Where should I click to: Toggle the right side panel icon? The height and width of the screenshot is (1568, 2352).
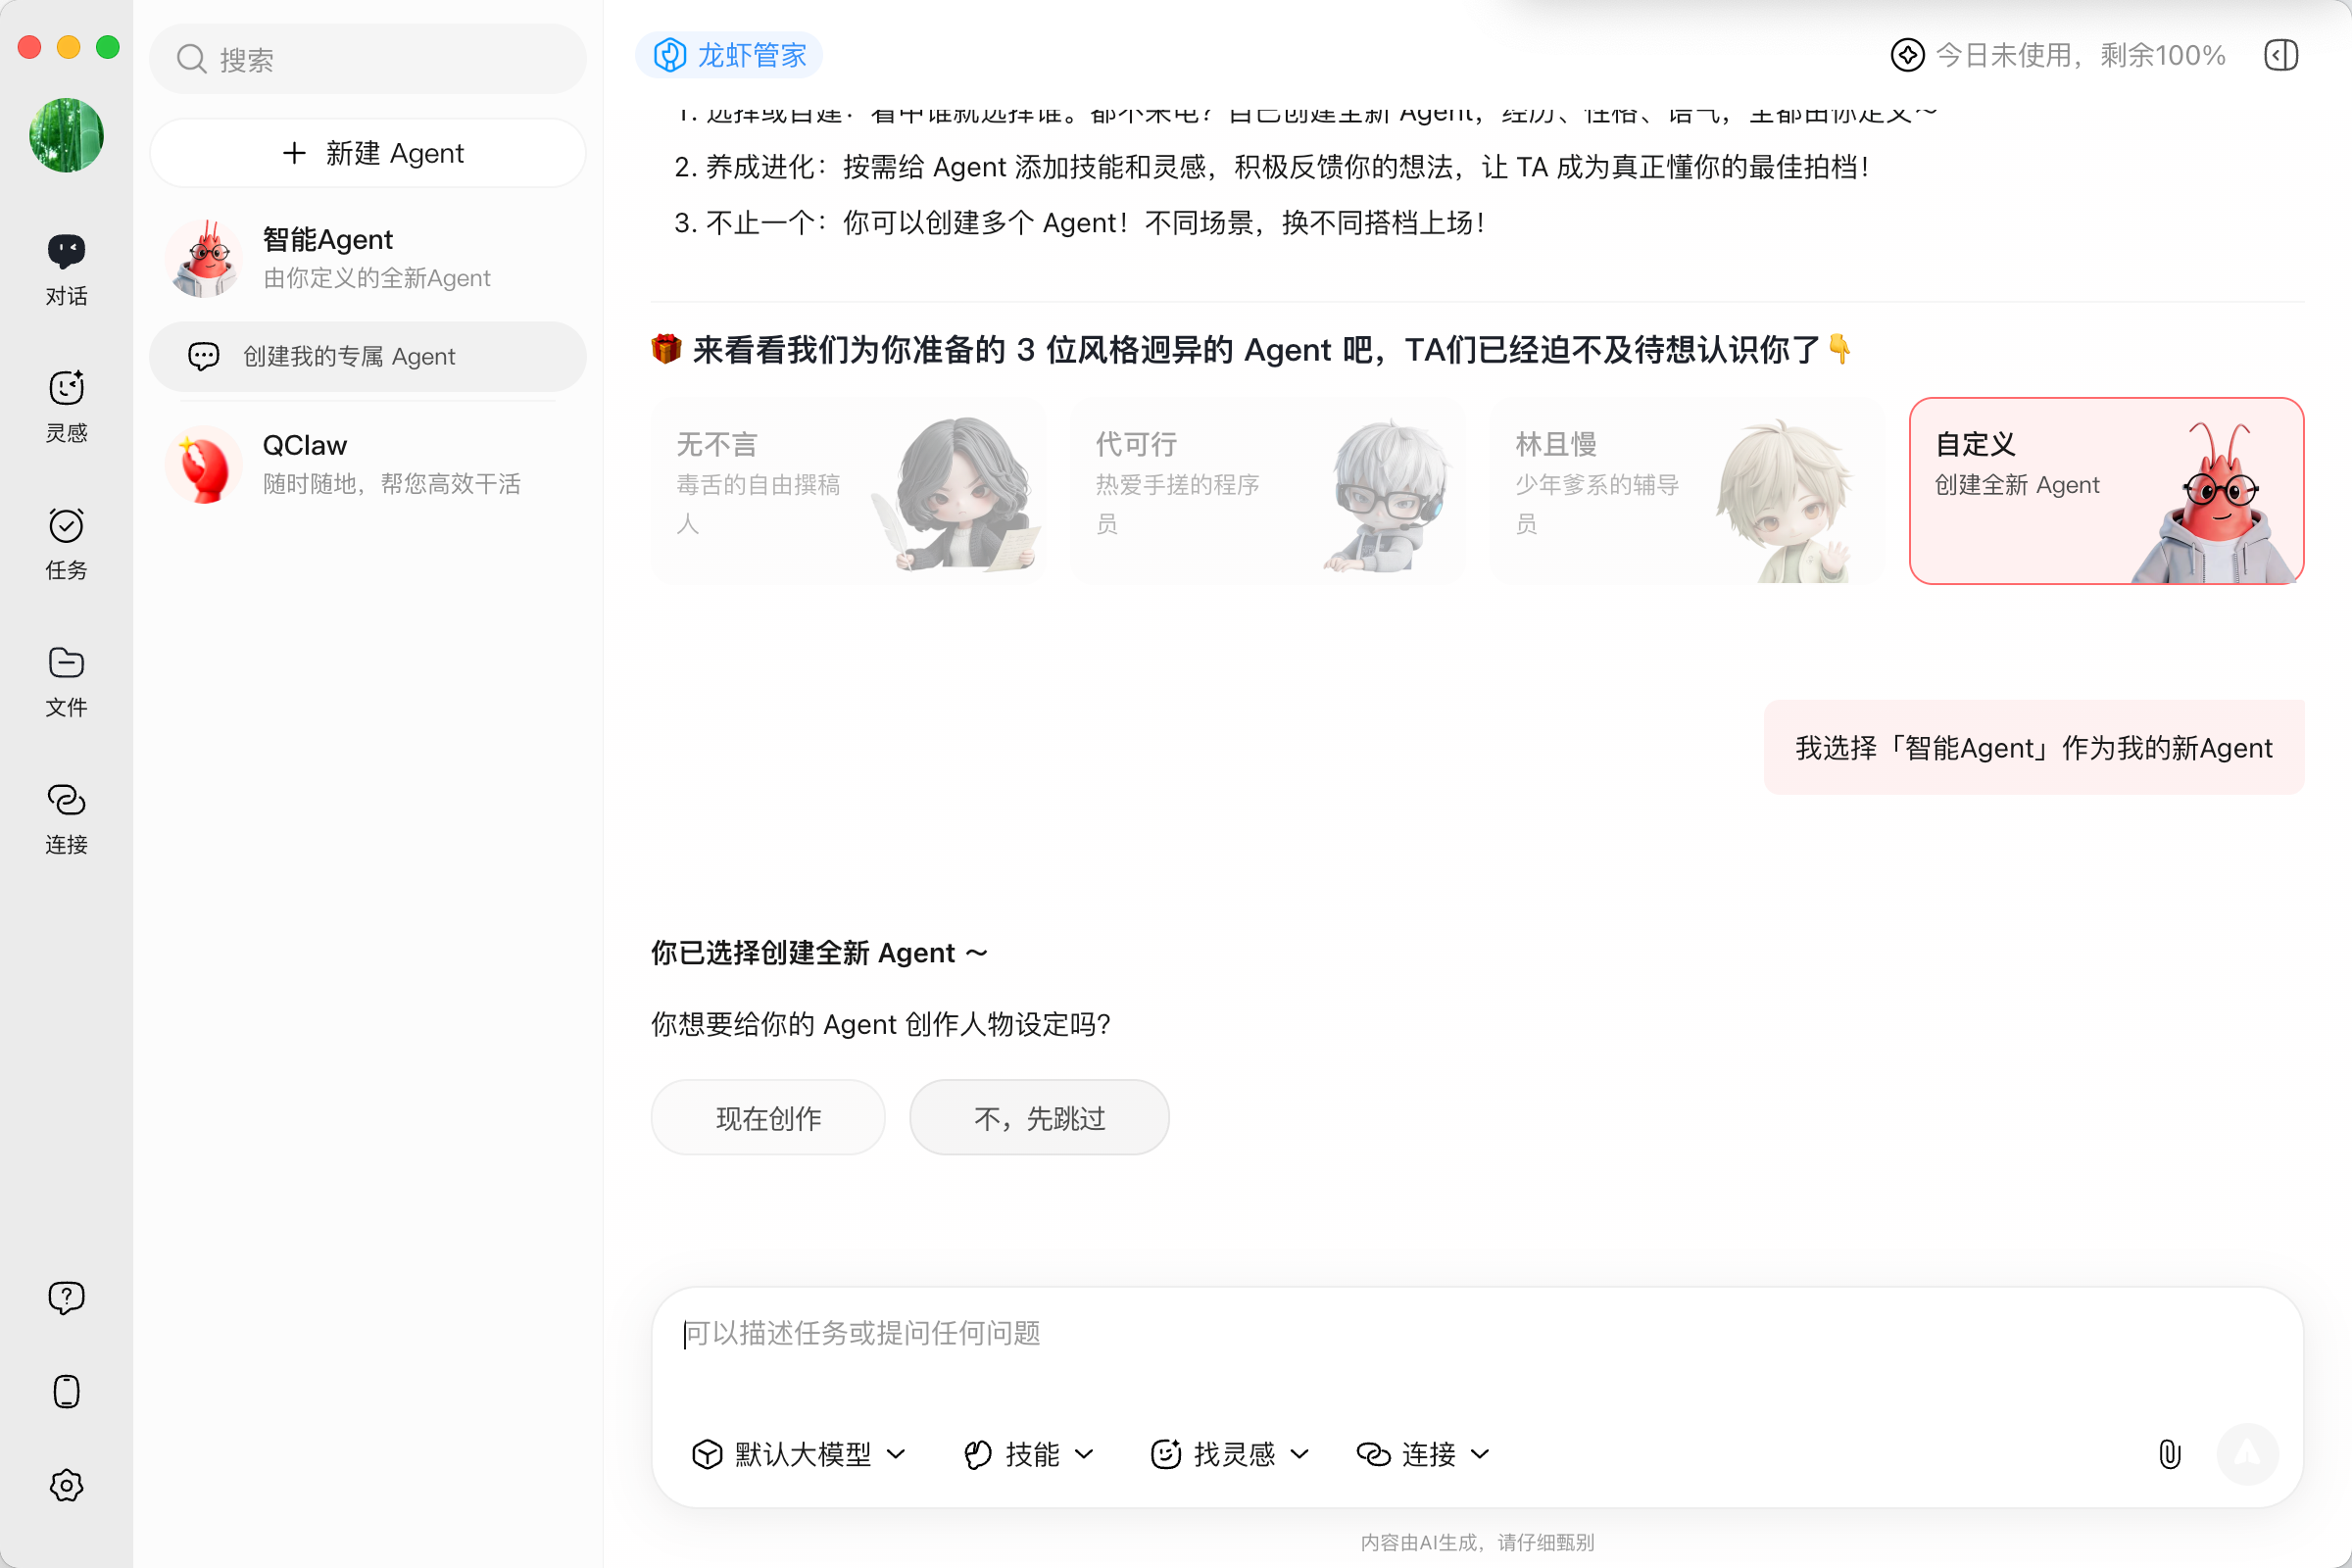coord(2281,55)
